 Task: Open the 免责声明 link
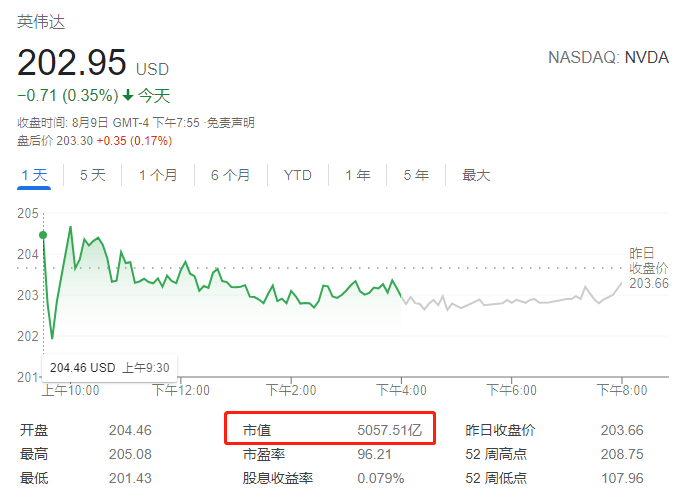pos(231,123)
